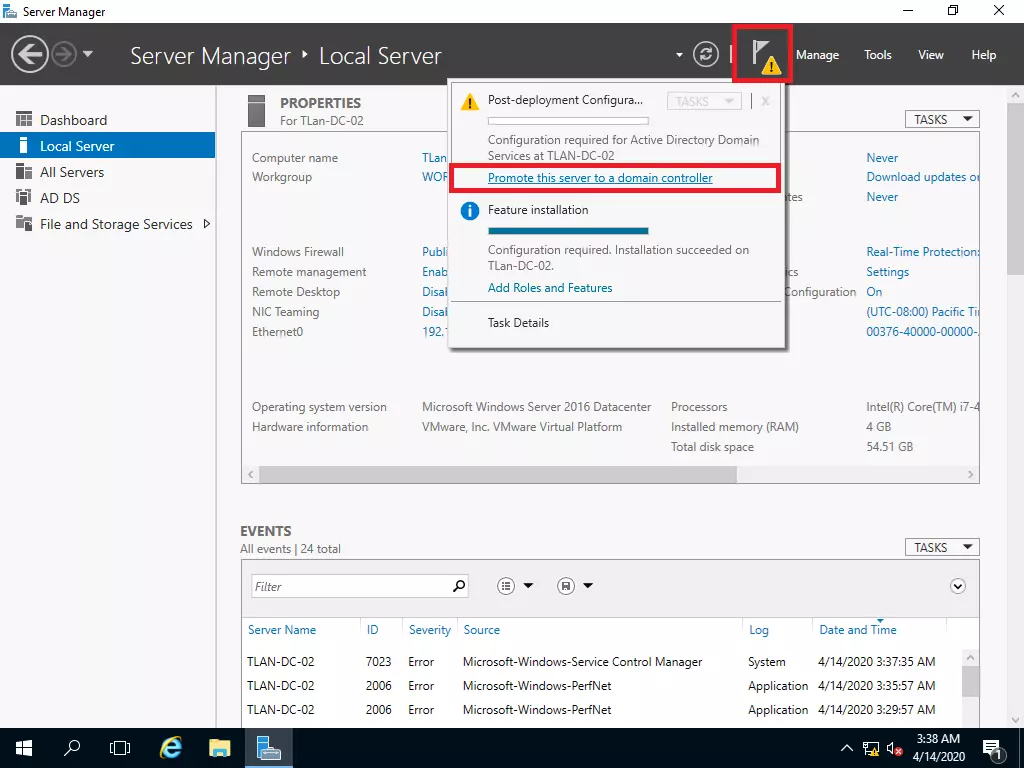The width and height of the screenshot is (1024, 768).
Task: Click the Refresh icon in header
Action: [x=705, y=54]
